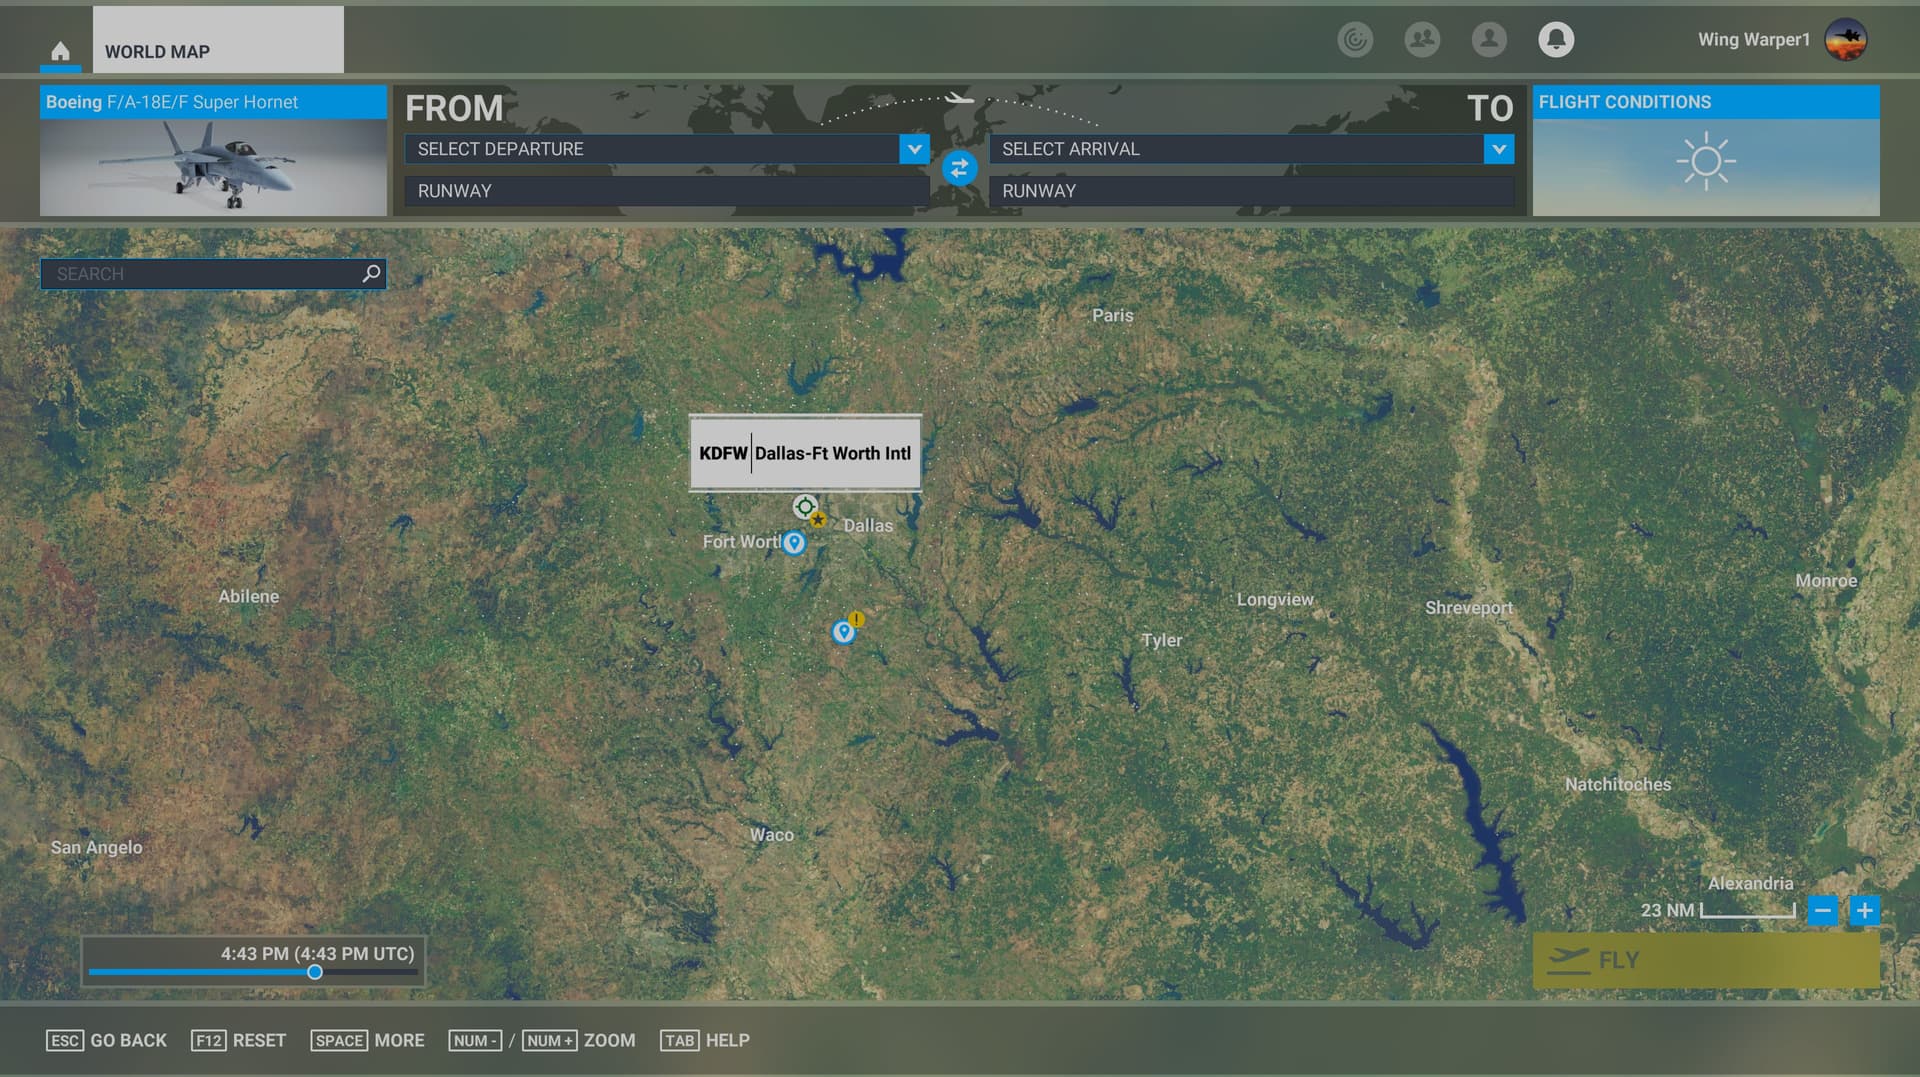Zoom in the map with plus button
1920x1077 pixels.
pyautogui.click(x=1864, y=911)
